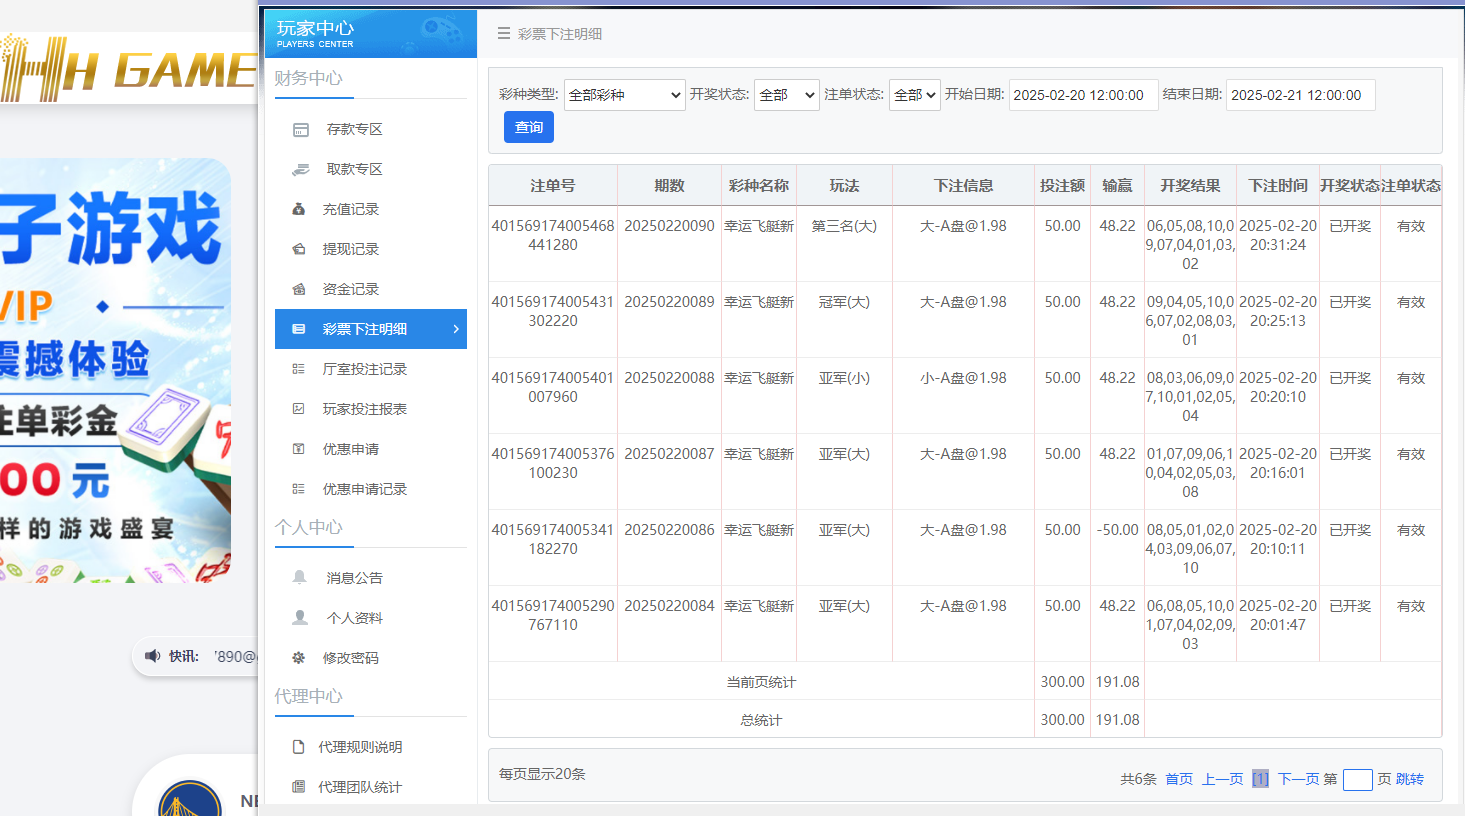This screenshot has height=816, width=1465.
Task: Click the 消息公告 bell icon
Action: click(301, 576)
